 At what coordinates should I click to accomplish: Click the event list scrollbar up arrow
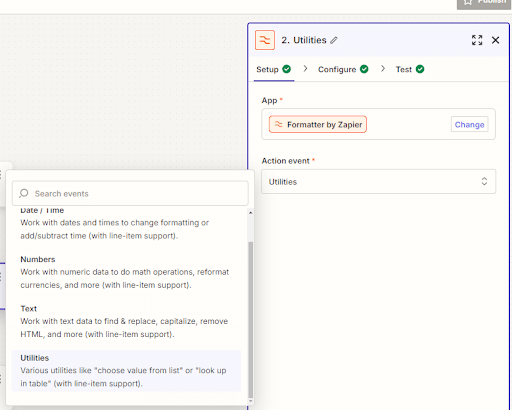251,212
